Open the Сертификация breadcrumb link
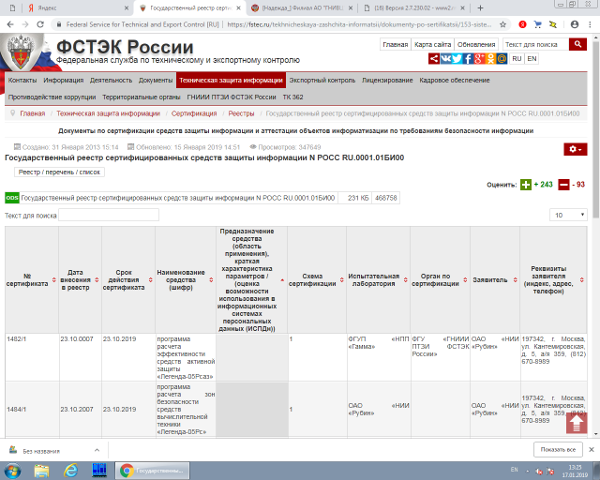This screenshot has height=480, width=600. coord(194,113)
